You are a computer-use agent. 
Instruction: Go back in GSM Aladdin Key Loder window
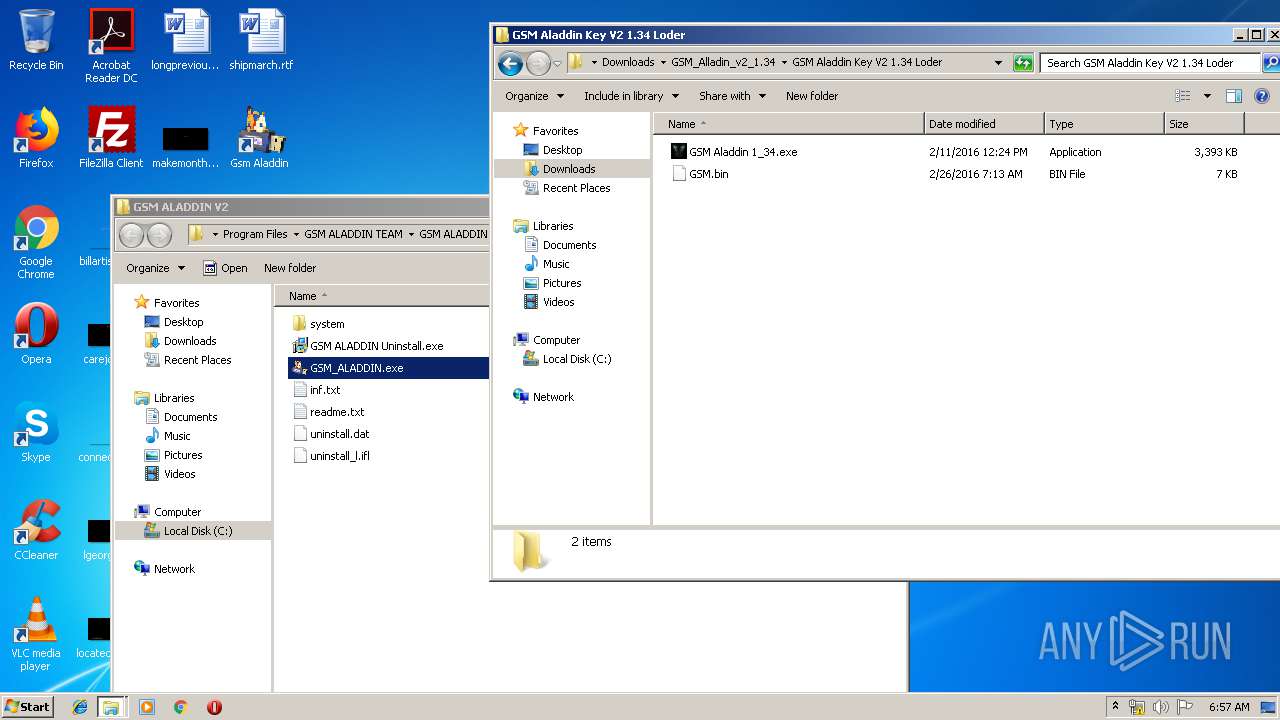[511, 63]
